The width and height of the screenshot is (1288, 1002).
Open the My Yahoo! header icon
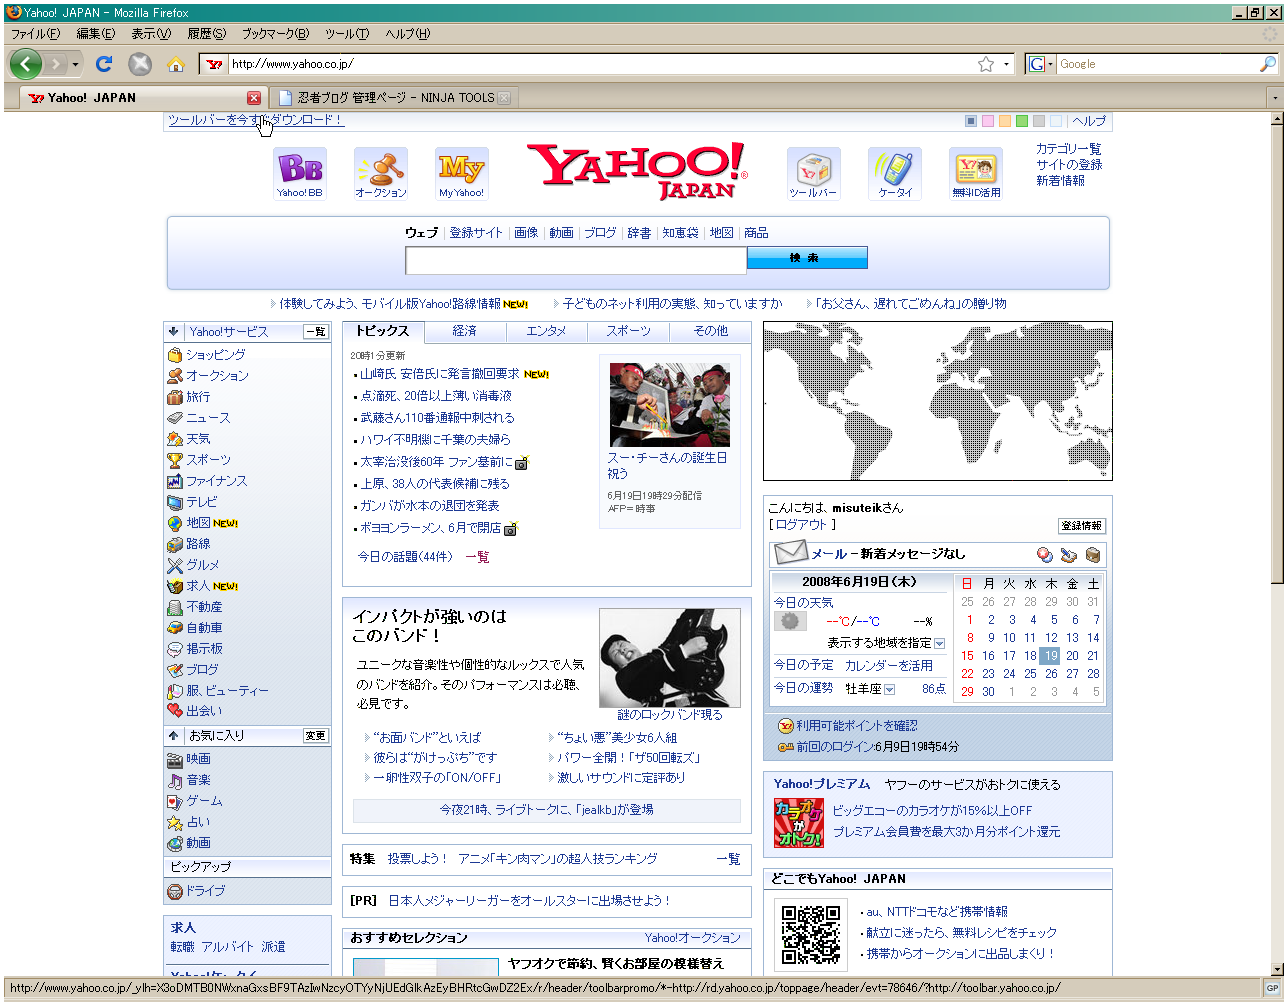[x=461, y=173]
